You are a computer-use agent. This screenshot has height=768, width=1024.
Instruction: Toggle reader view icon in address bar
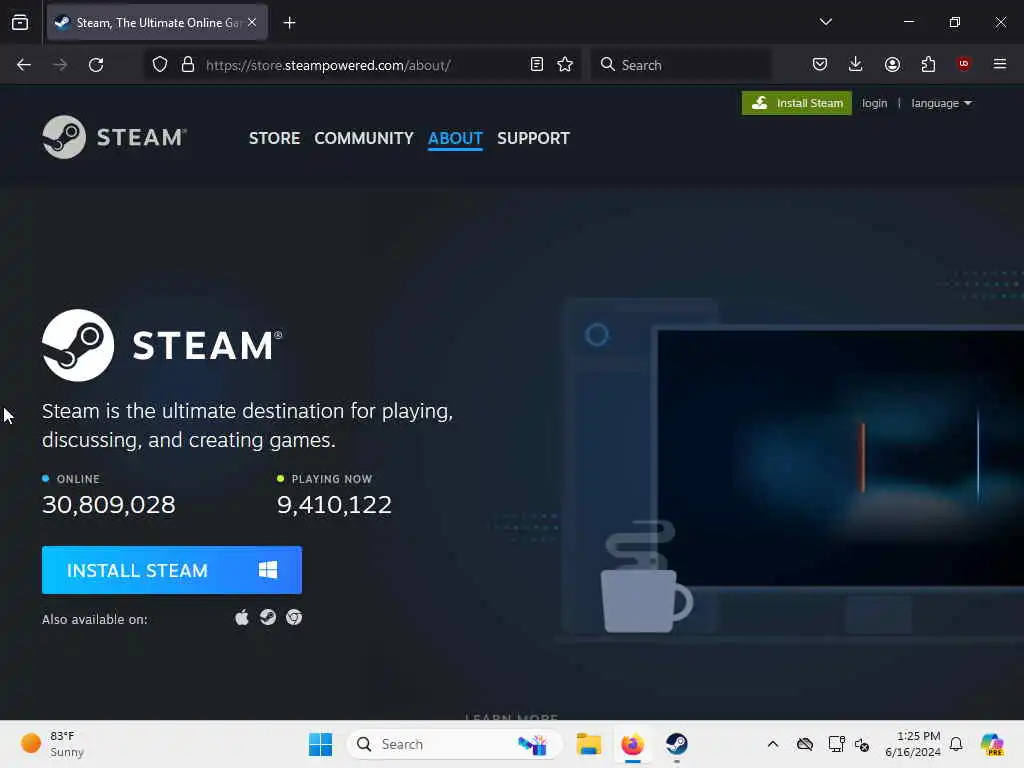[537, 65]
